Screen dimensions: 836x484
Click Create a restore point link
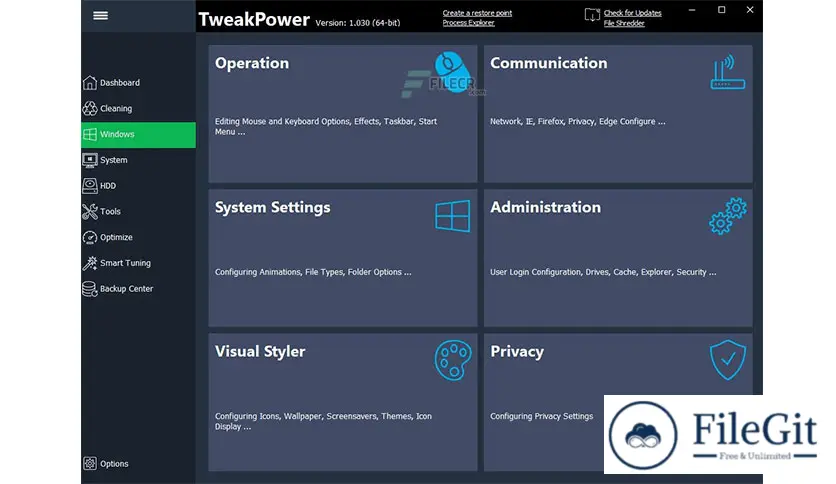pos(477,13)
